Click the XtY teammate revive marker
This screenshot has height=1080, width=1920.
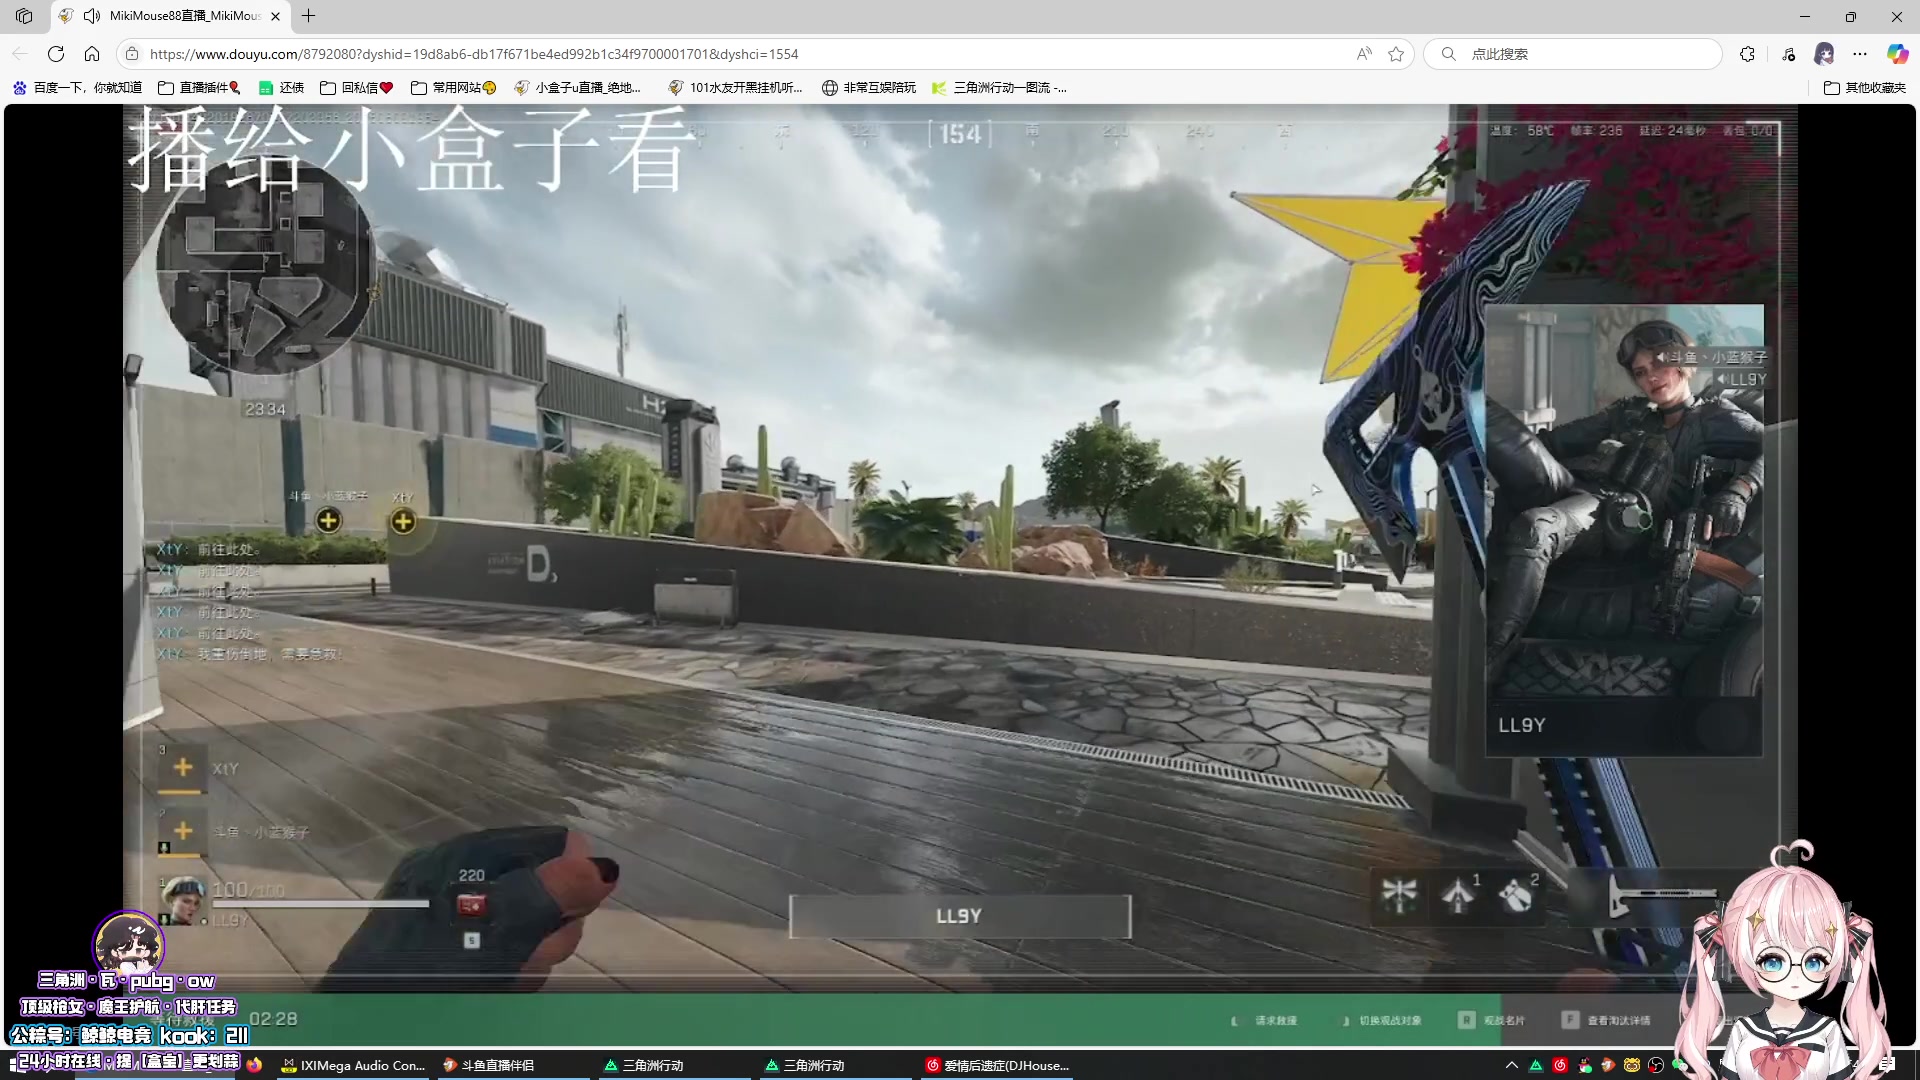(x=403, y=521)
